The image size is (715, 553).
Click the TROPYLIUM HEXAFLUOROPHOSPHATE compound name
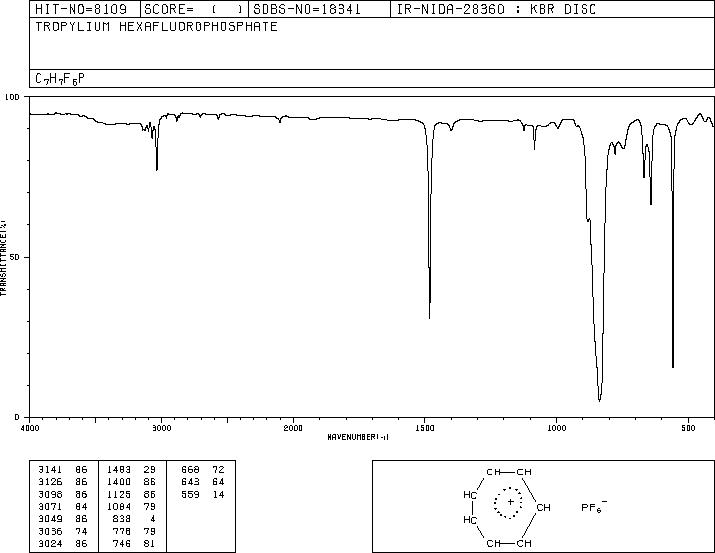tap(156, 27)
